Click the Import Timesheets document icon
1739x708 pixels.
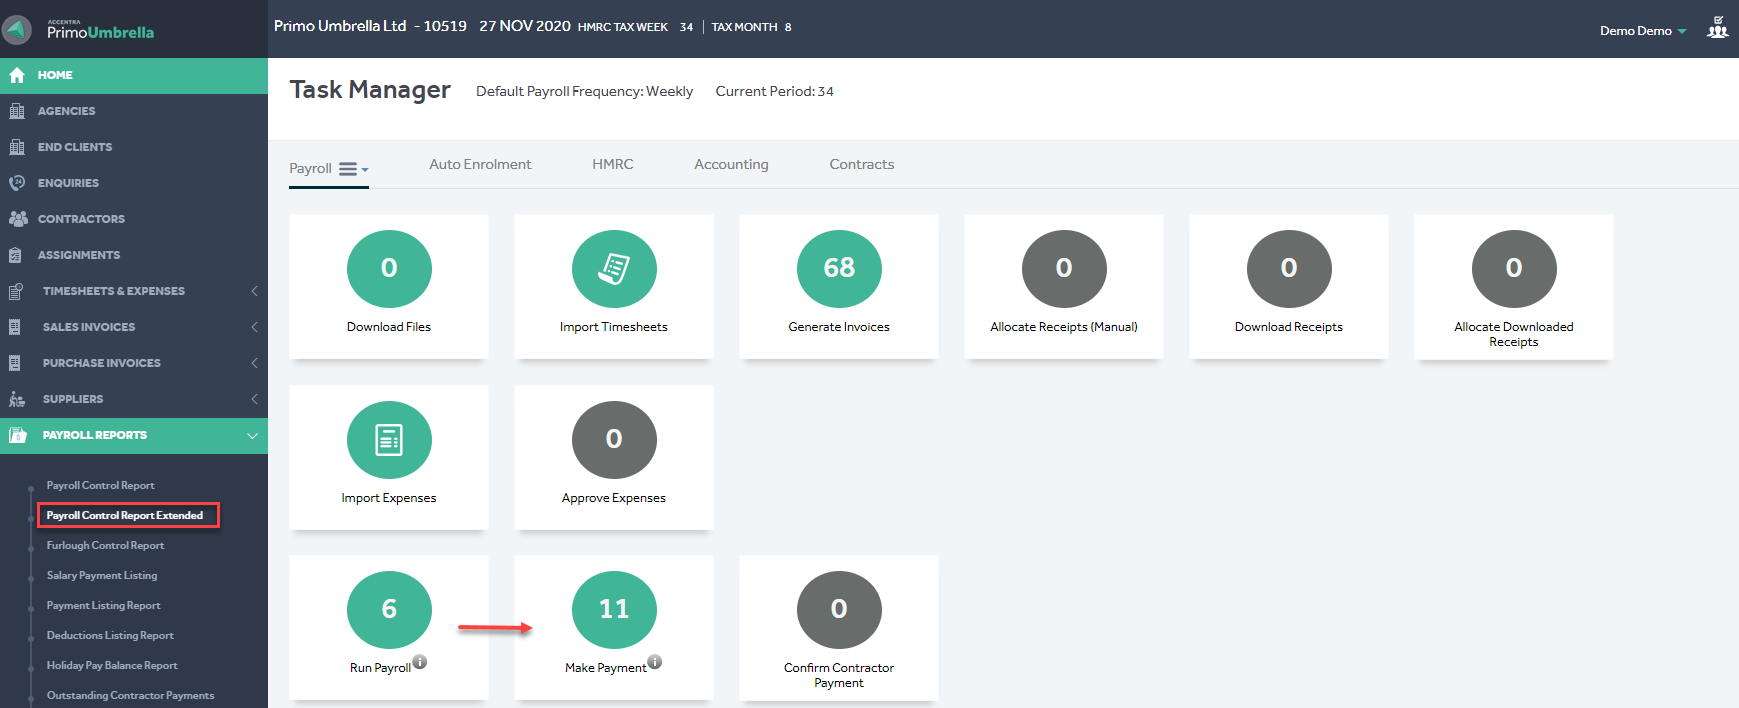(614, 269)
